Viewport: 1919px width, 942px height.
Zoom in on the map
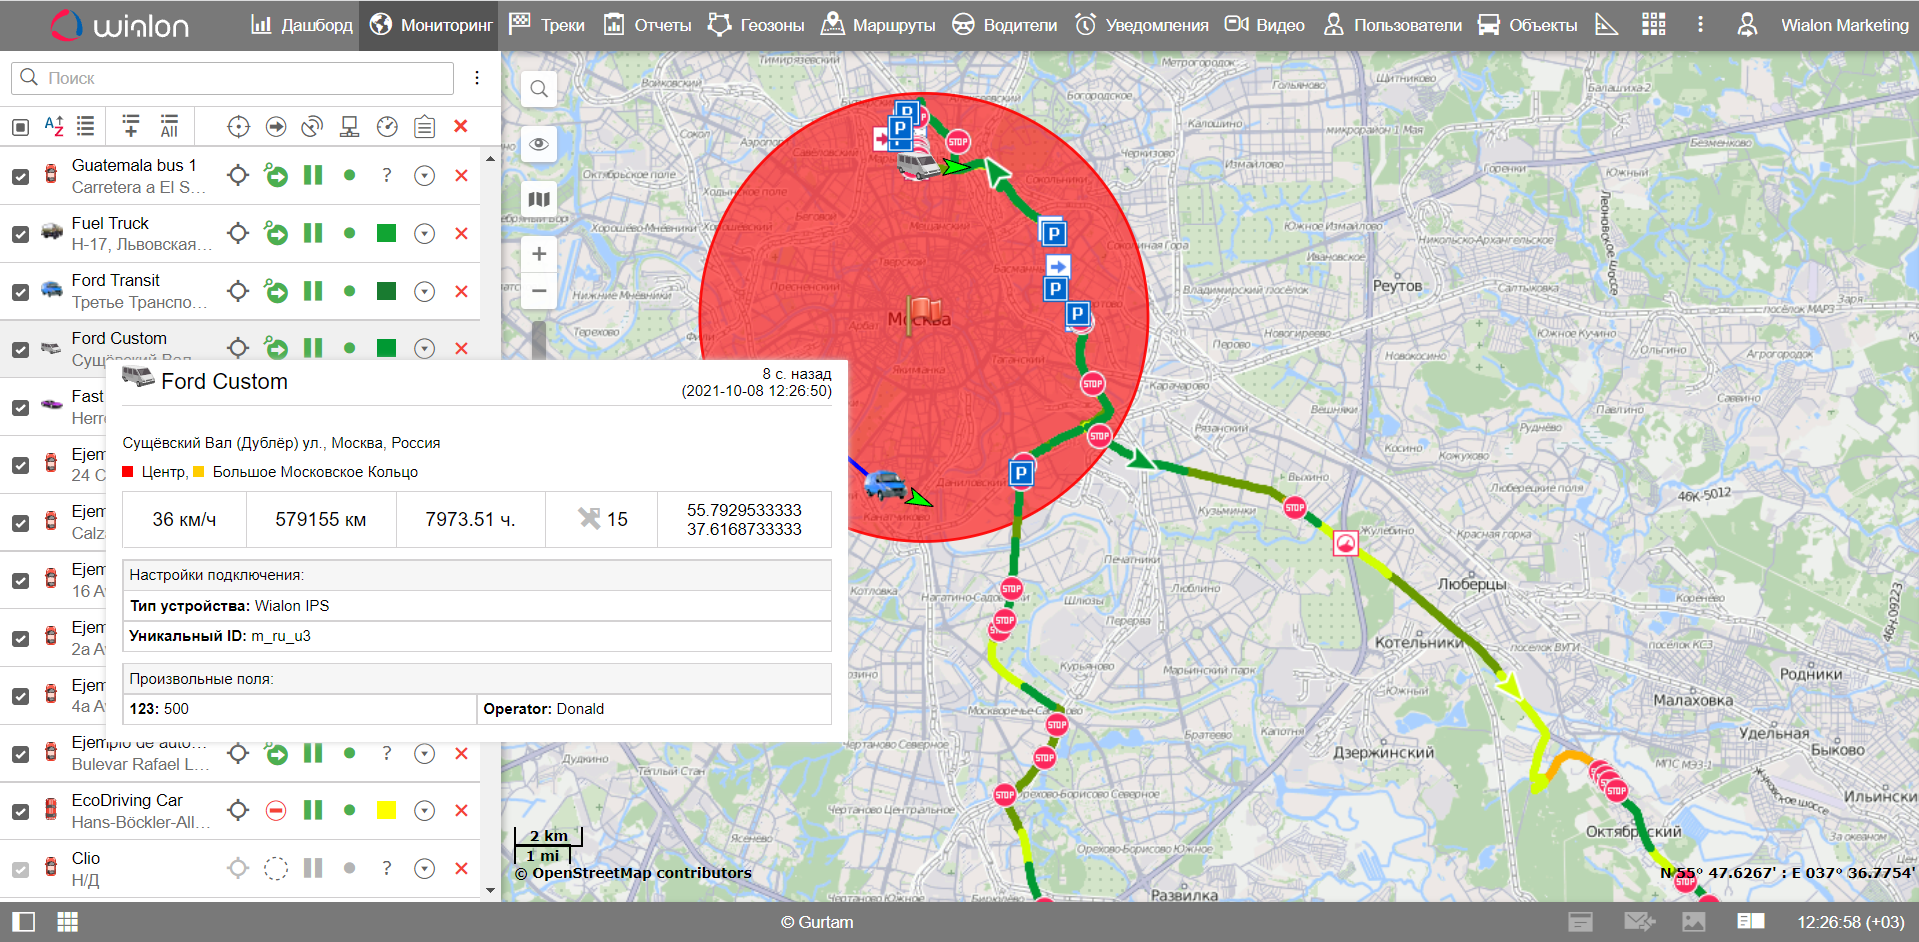point(539,254)
